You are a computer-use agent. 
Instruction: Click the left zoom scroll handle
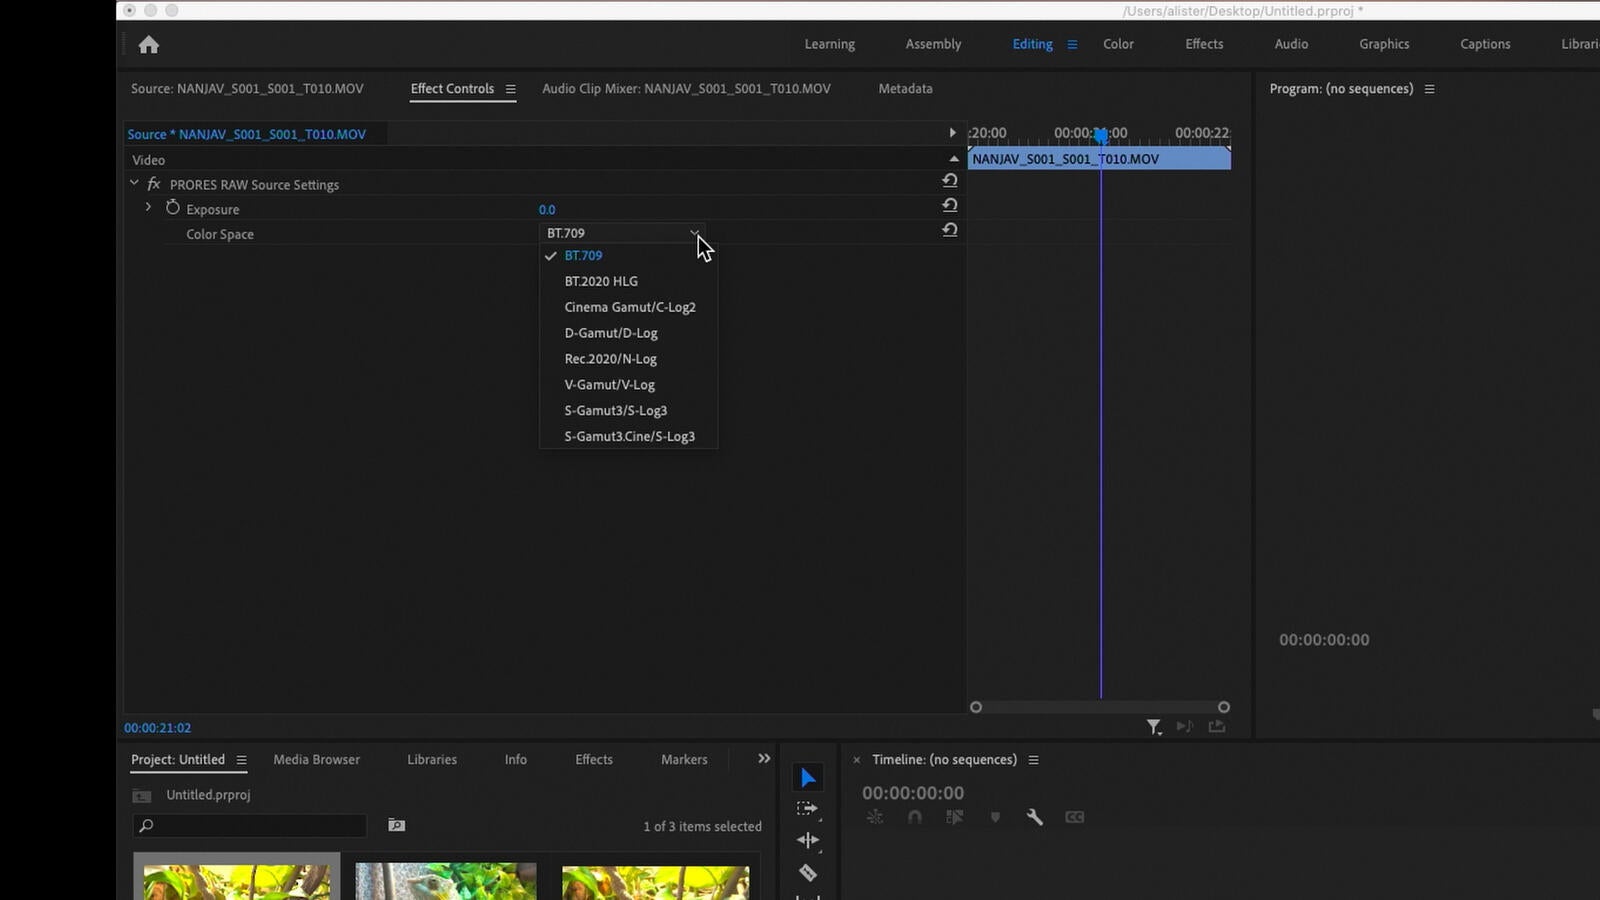[976, 707]
